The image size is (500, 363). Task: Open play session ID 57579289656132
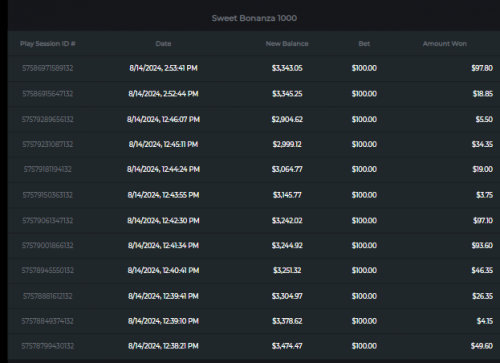[x=48, y=119]
